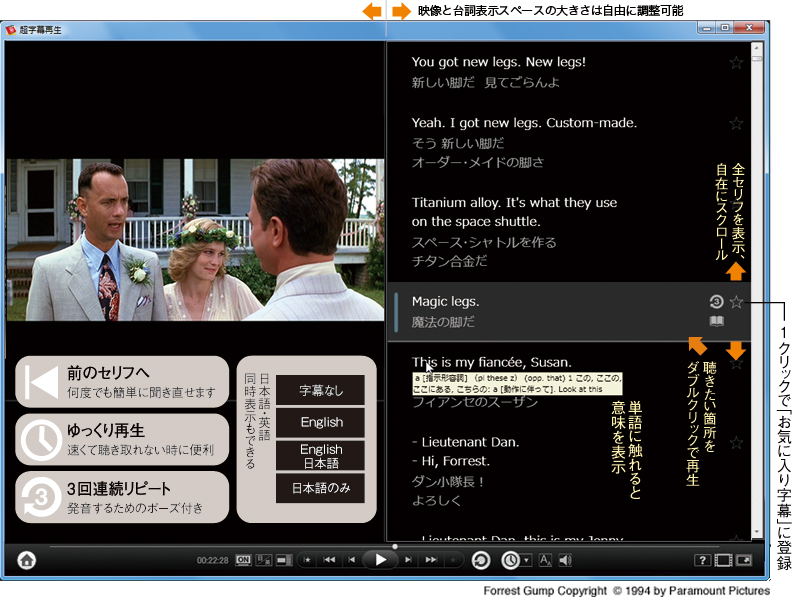Click the line "Titanium alloy. It's what they use"

pyautogui.click(x=514, y=203)
